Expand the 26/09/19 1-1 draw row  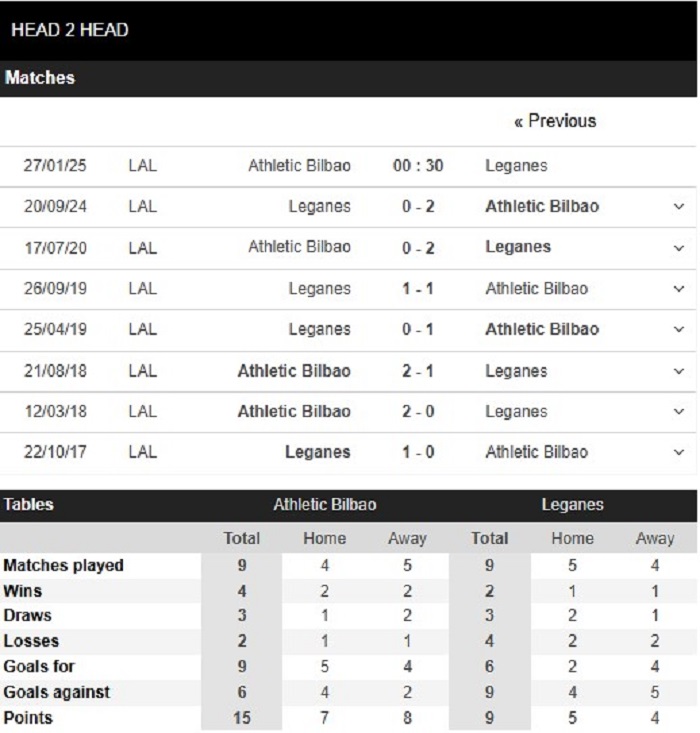(x=678, y=288)
